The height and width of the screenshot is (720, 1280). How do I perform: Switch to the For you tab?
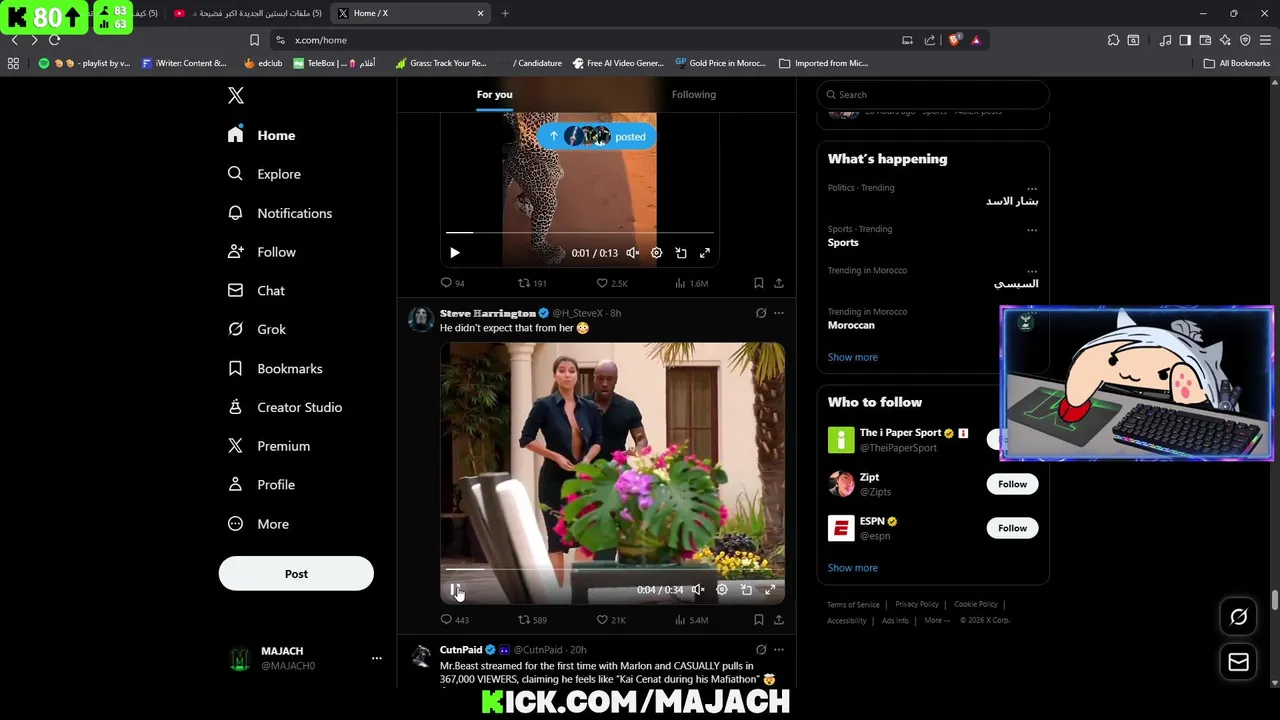click(494, 94)
